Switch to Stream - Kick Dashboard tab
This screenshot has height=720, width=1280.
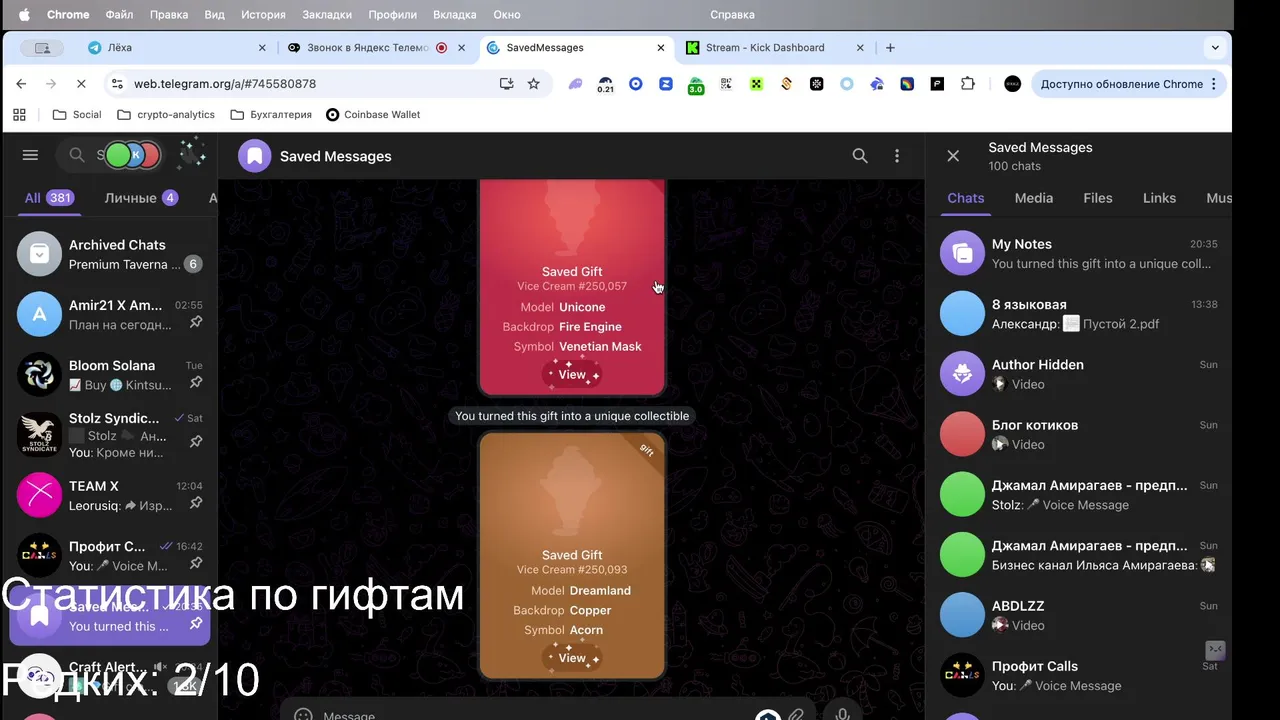pyautogui.click(x=775, y=47)
